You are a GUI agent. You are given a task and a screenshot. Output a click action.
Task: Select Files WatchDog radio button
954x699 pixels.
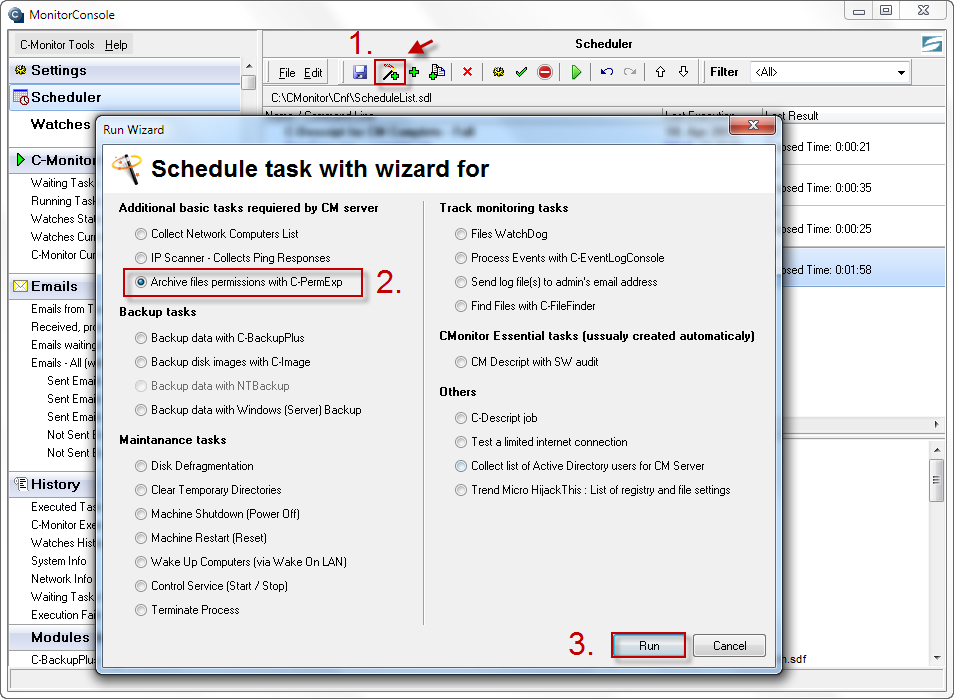[461, 234]
